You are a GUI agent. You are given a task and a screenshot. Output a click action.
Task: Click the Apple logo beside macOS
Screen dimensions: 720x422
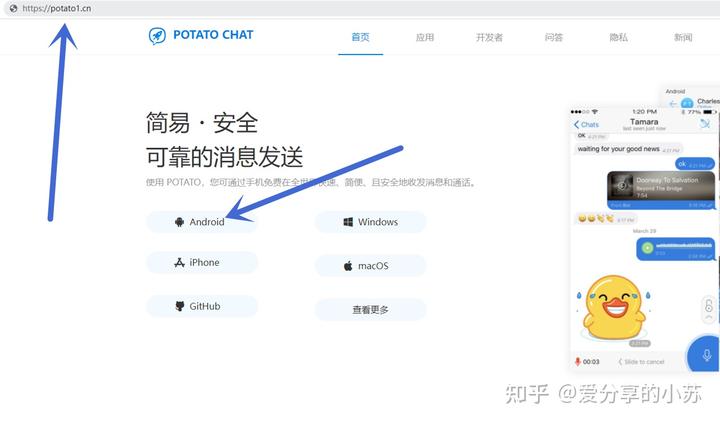pos(348,266)
